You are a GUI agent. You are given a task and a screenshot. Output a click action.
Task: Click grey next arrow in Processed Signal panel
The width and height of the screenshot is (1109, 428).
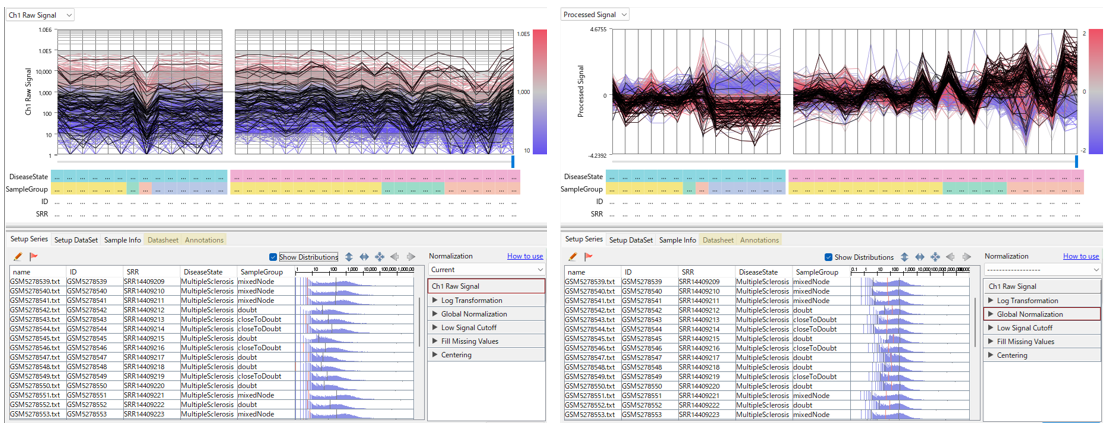click(x=965, y=257)
